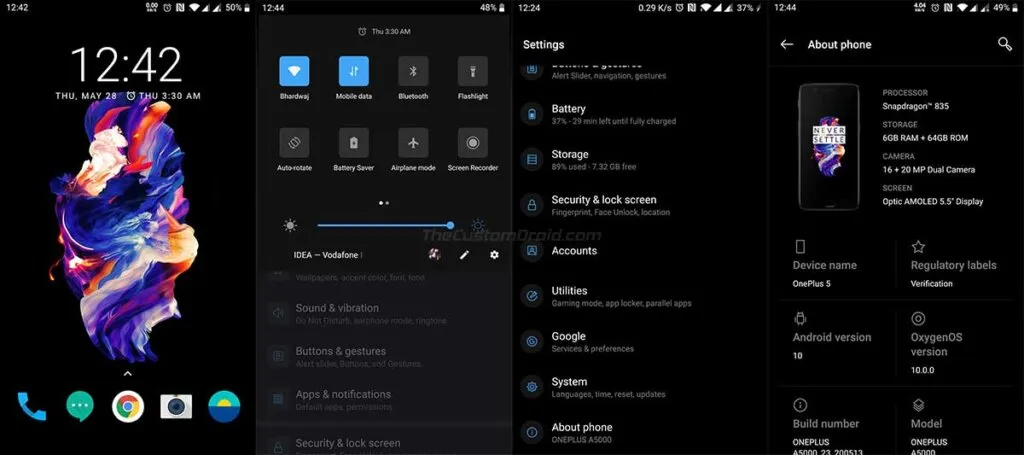
Task: Tap the System gear icon
Action: pyautogui.click(x=532, y=387)
